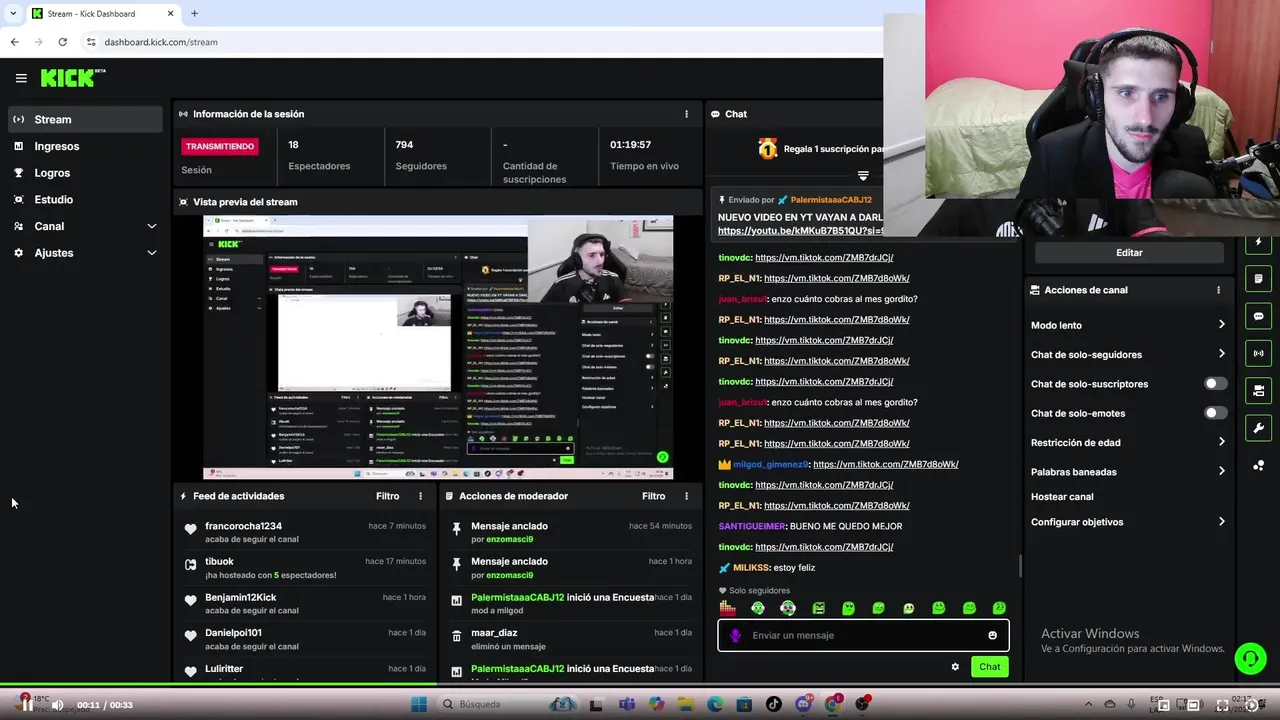Open Palabras baneadas settings

click(x=1128, y=471)
